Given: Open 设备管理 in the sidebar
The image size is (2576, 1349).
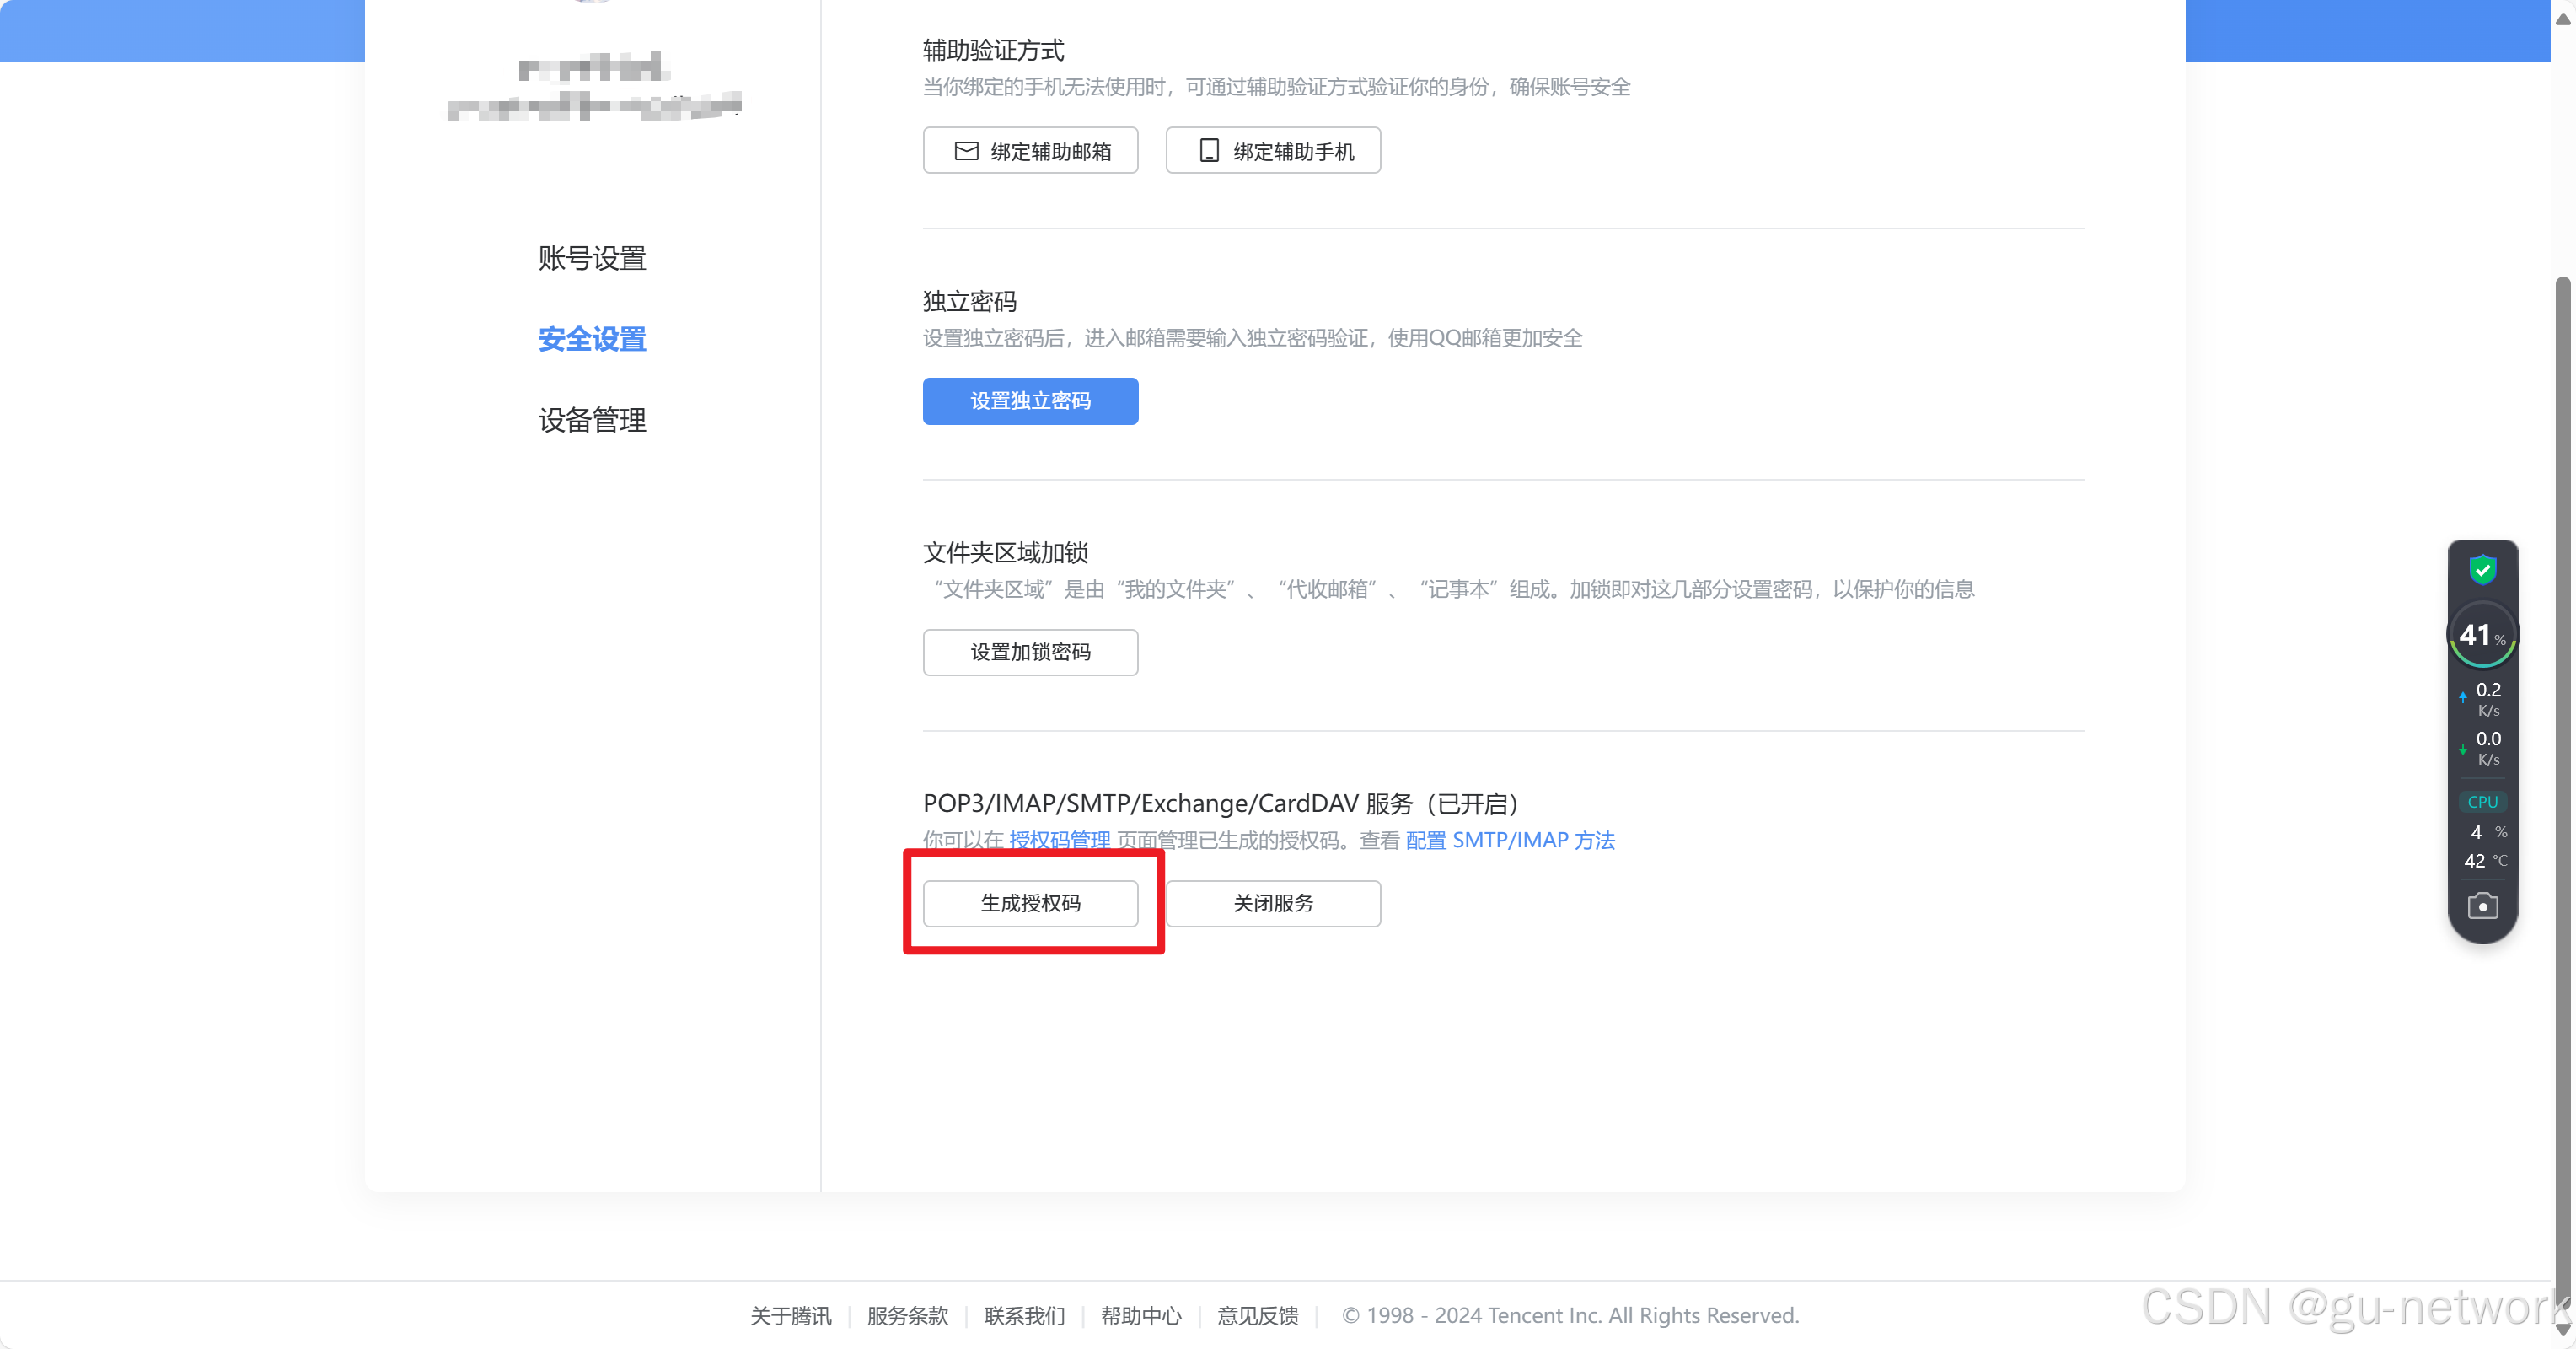Looking at the screenshot, I should coord(592,420).
